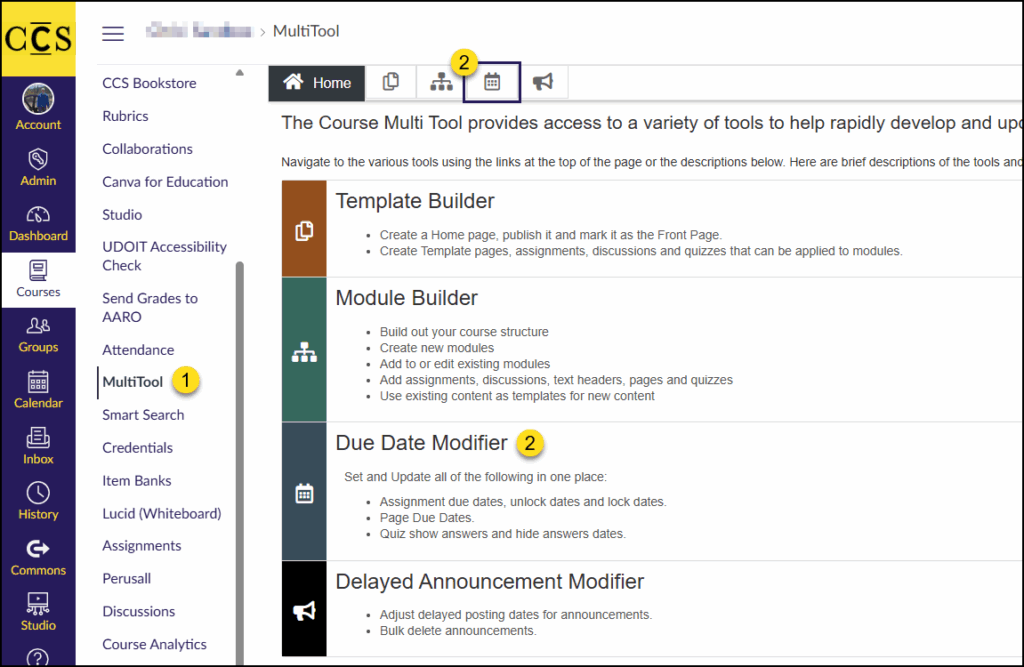Open MultiTool from the breadcrumb
The width and height of the screenshot is (1024, 667).
(306, 31)
